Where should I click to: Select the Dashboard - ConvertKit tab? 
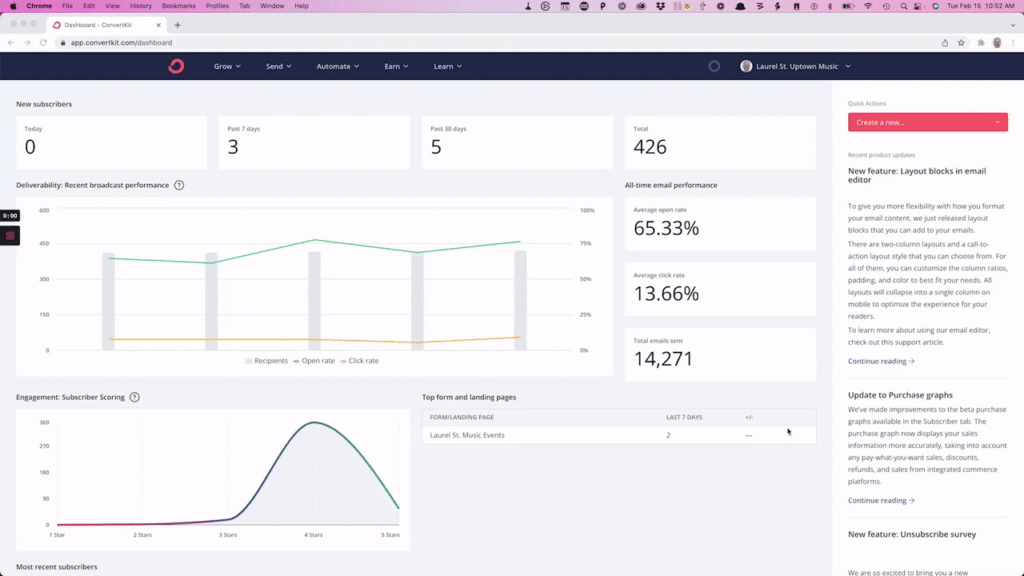(x=108, y=25)
